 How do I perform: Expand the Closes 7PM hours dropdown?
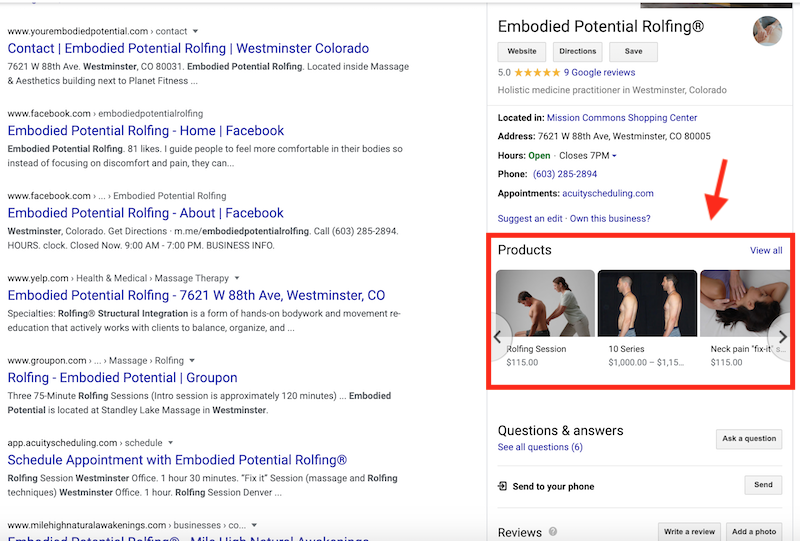coord(614,156)
